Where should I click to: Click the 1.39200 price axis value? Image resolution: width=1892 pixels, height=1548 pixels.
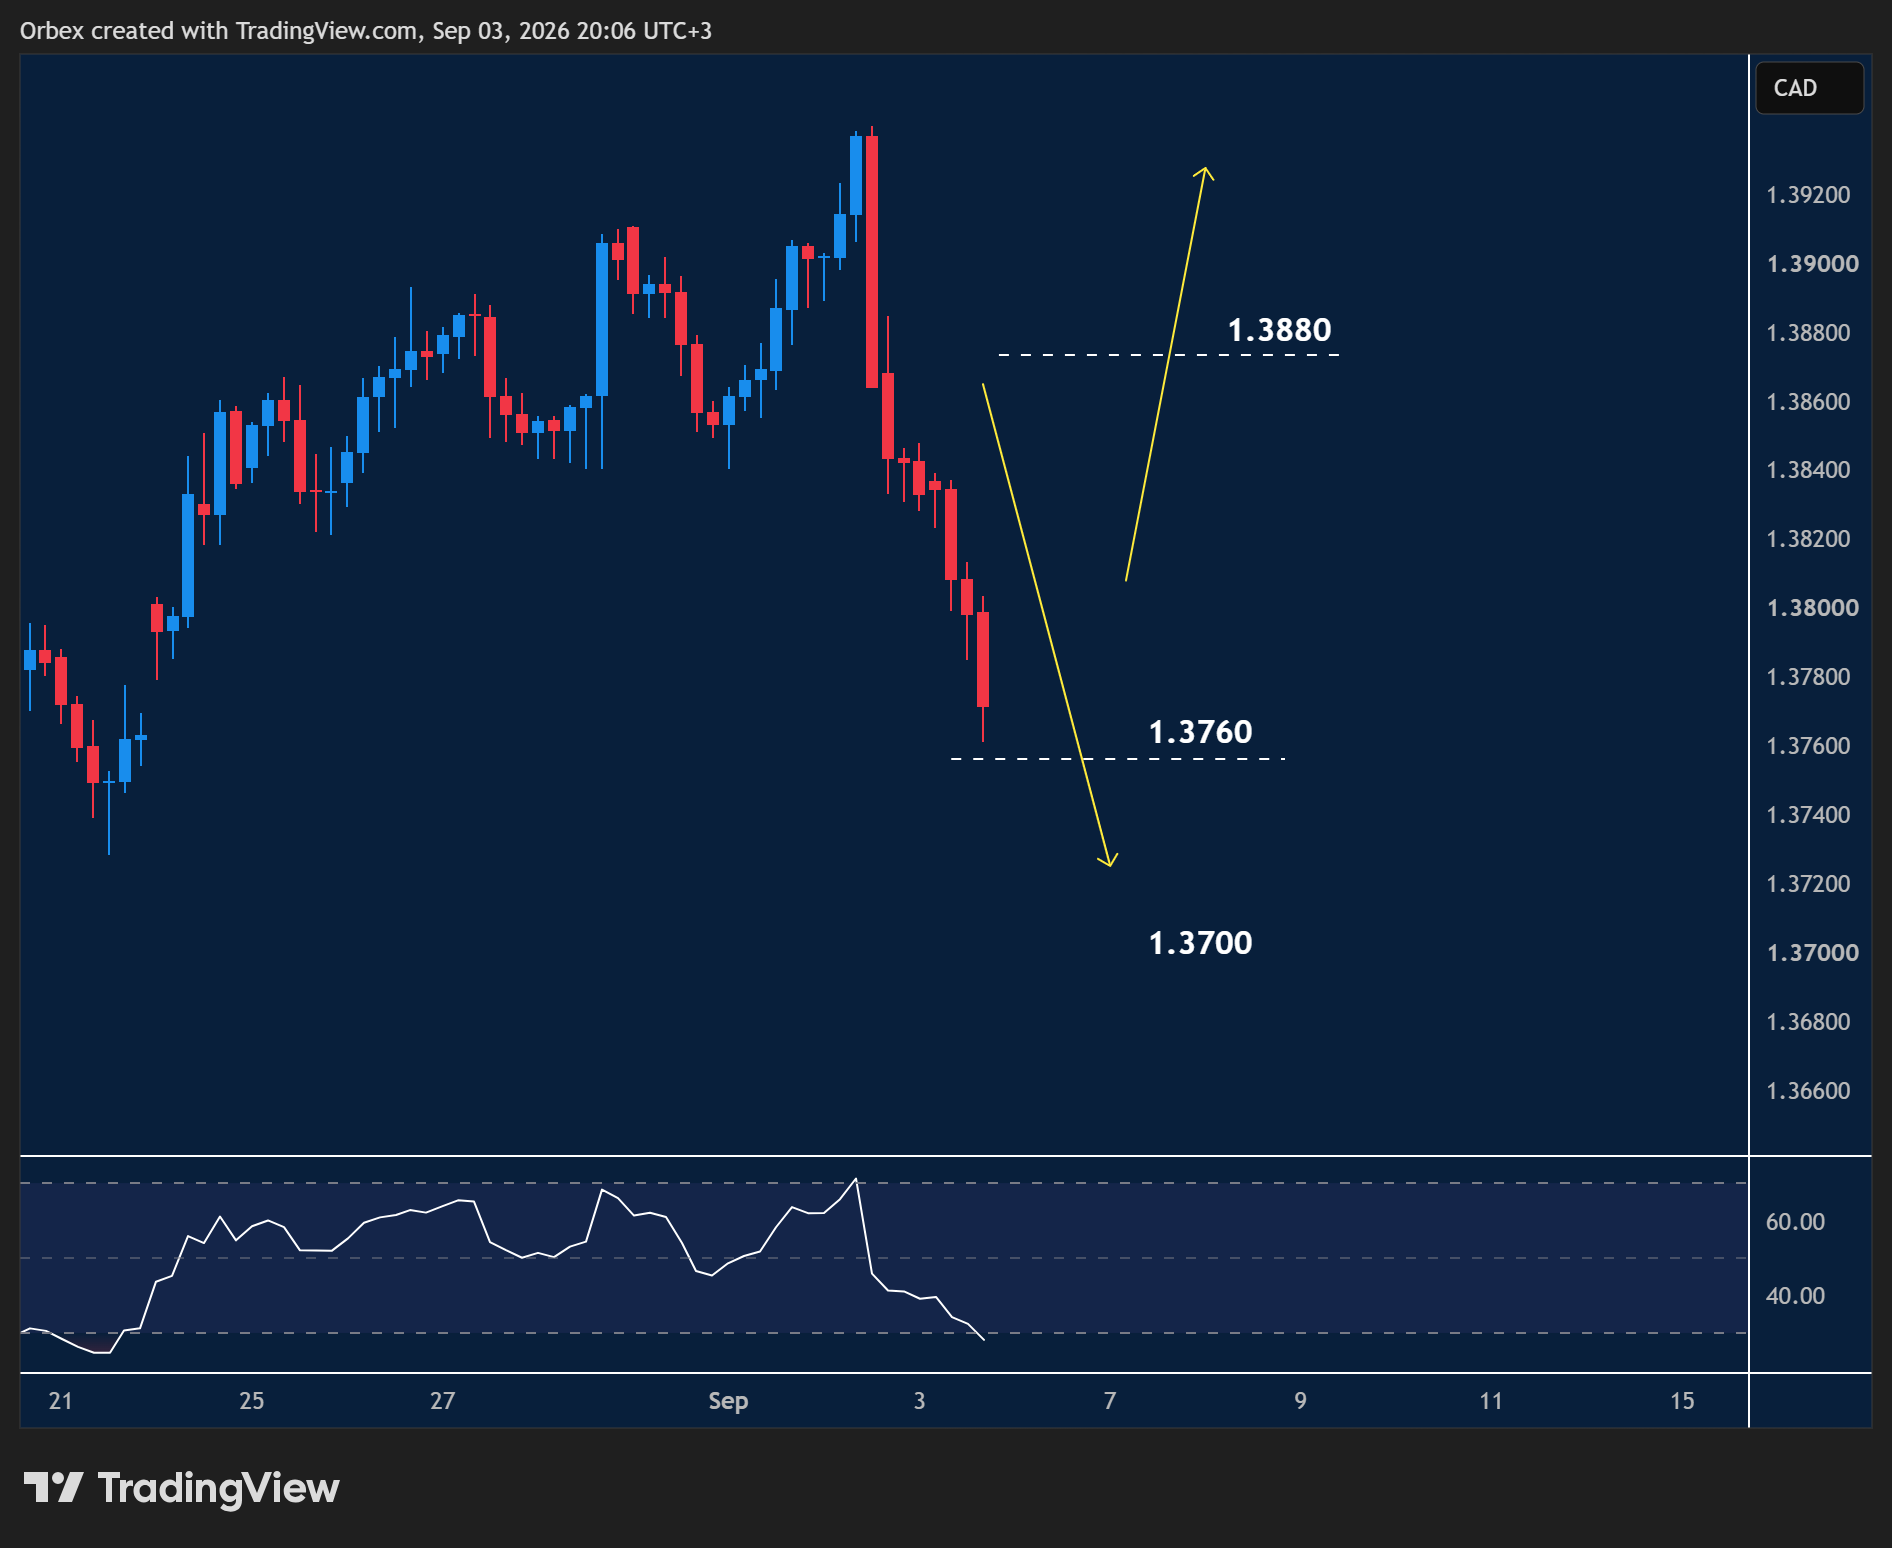coord(1808,195)
